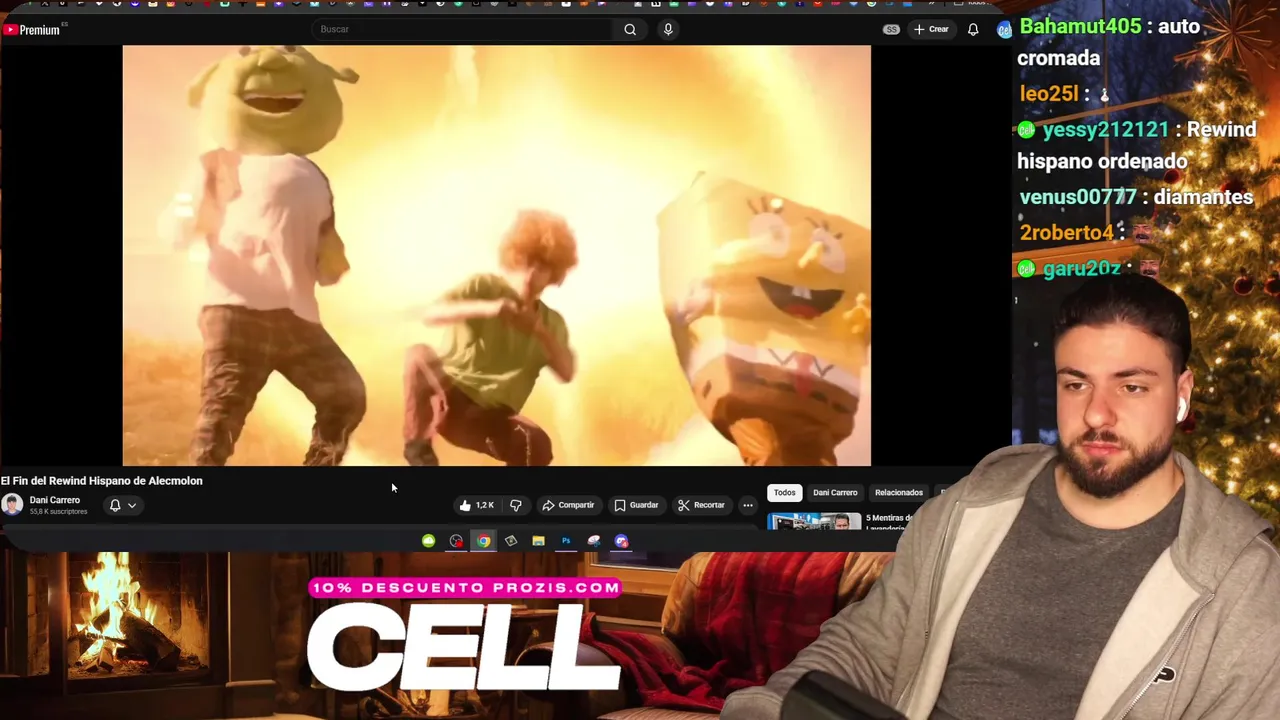Click the dark round taskbar icon with red dot
Image resolution: width=1280 pixels, height=720 pixels.
point(456,541)
